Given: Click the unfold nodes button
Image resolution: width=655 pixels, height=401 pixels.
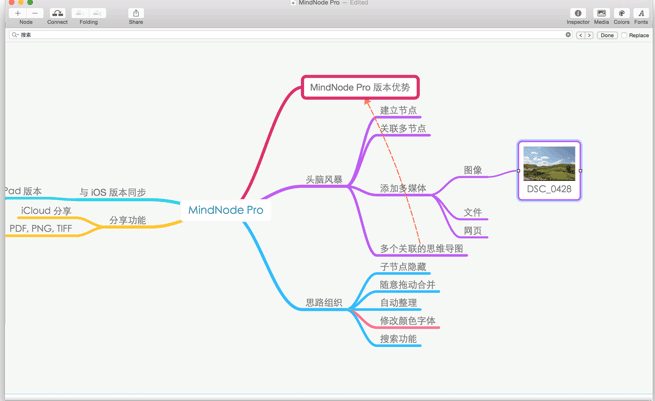Looking at the screenshot, I should [x=98, y=13].
